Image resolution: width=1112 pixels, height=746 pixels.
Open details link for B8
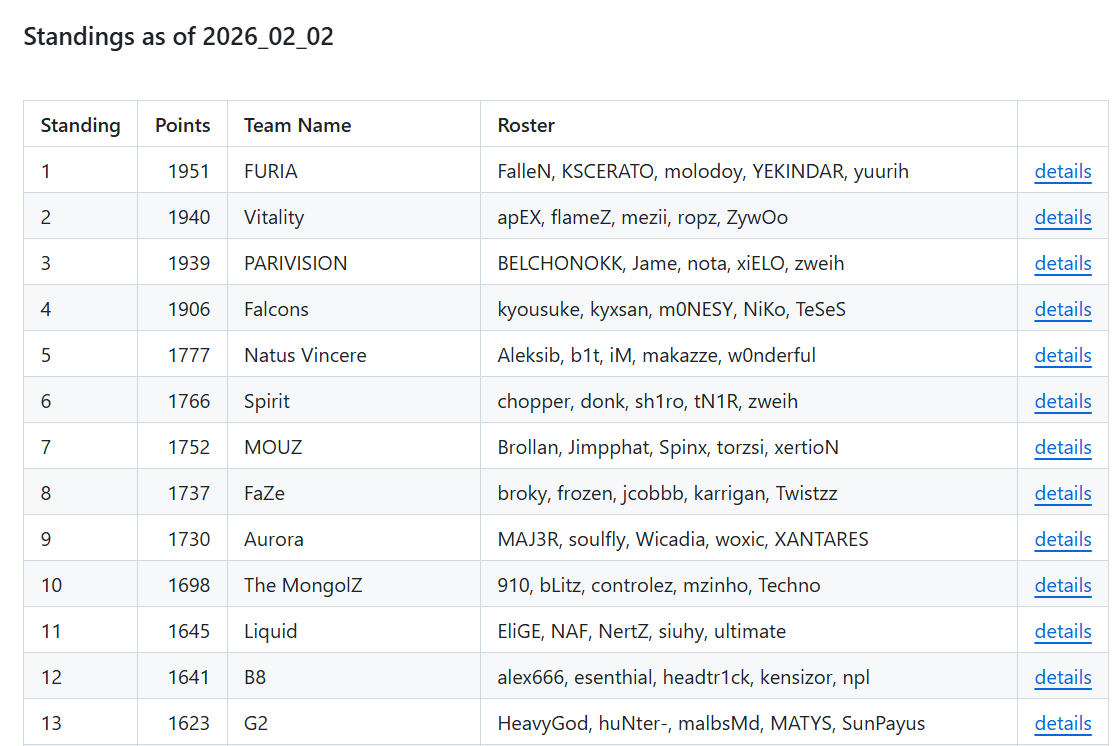coord(1062,678)
